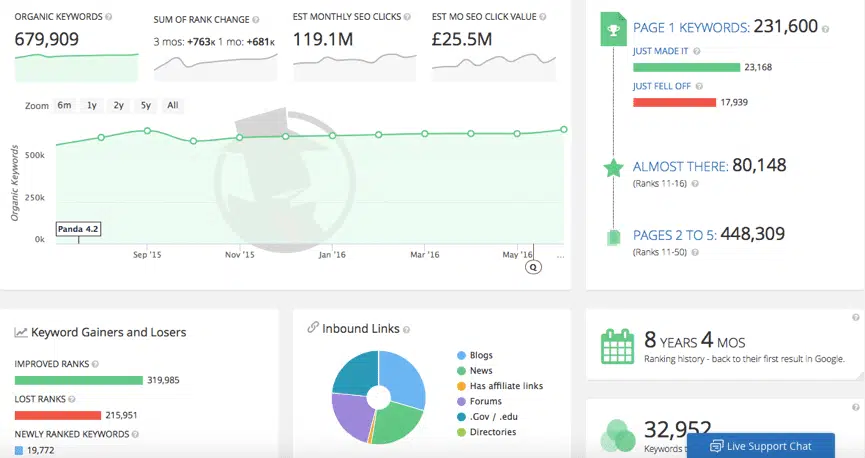Set chart zoom to All
This screenshot has height=458, width=865.
click(173, 105)
